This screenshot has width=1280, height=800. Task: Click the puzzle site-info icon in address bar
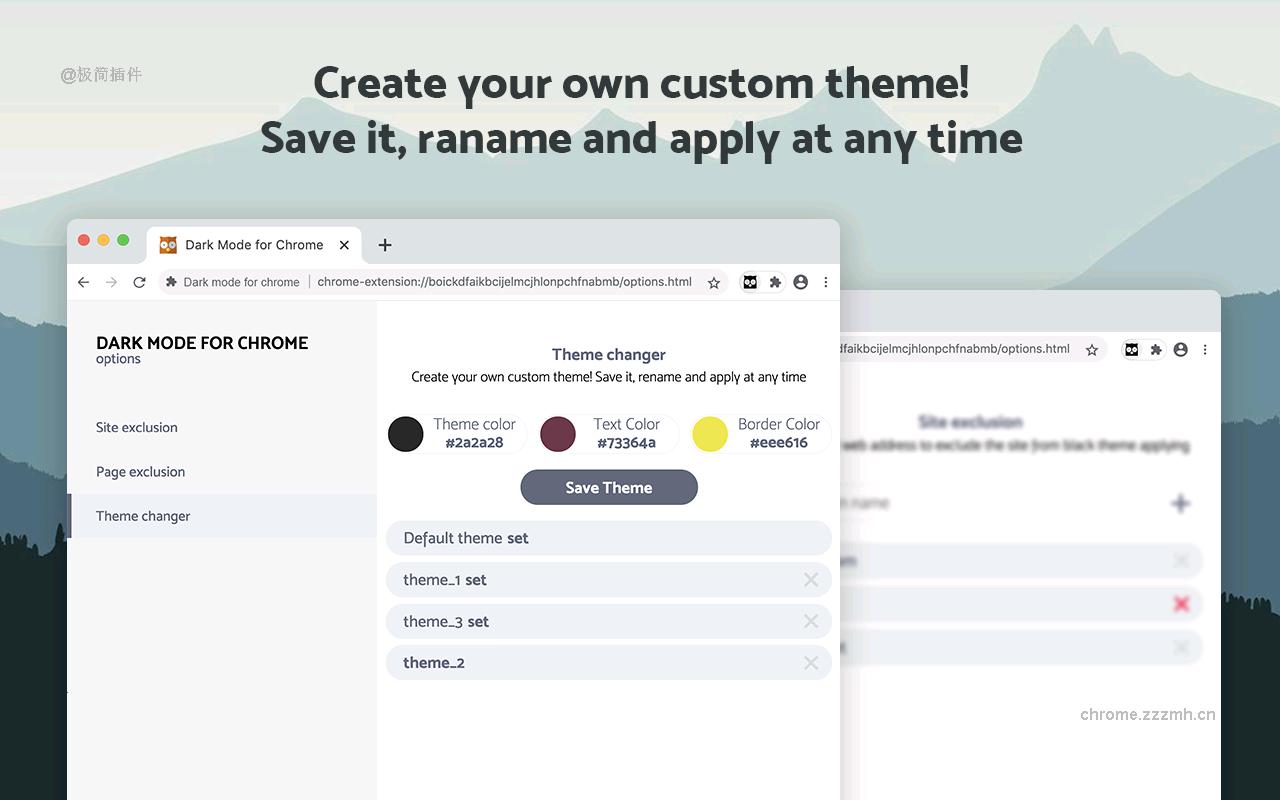coord(171,282)
